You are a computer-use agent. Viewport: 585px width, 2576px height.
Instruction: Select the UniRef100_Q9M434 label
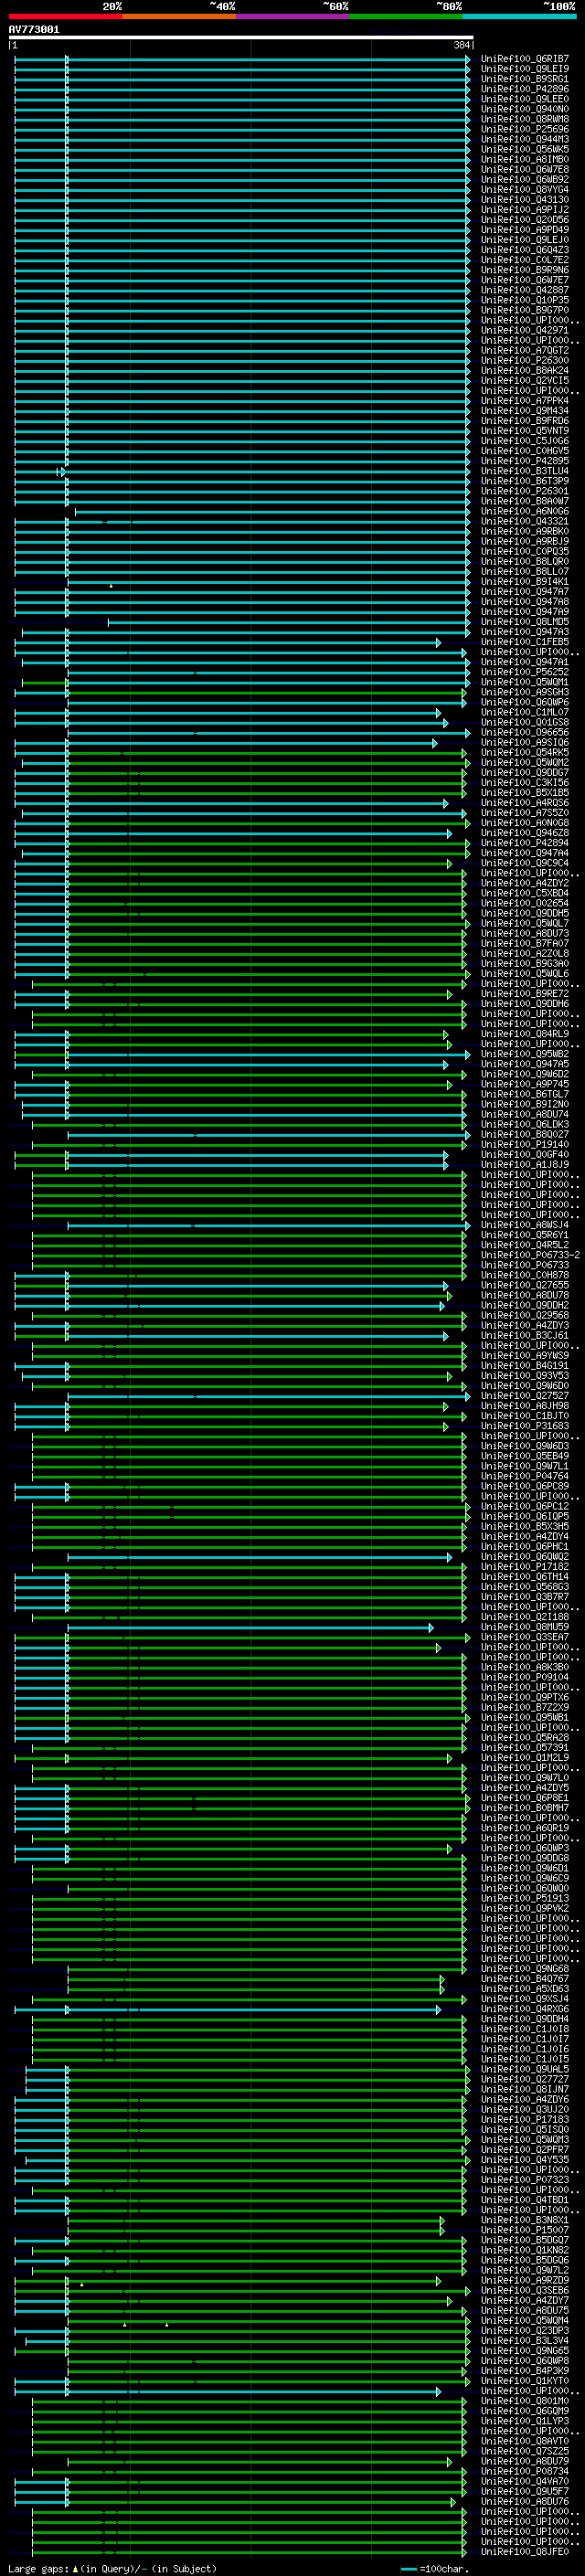524,411
